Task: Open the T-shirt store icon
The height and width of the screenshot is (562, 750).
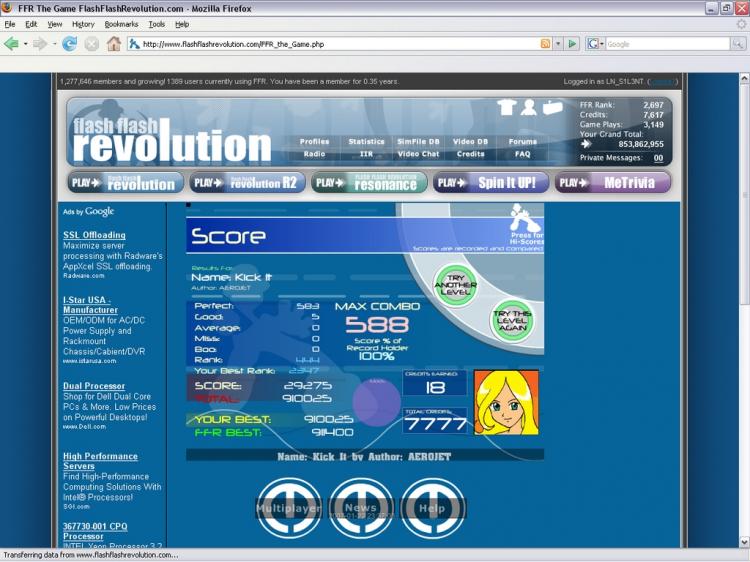Action: [x=507, y=107]
